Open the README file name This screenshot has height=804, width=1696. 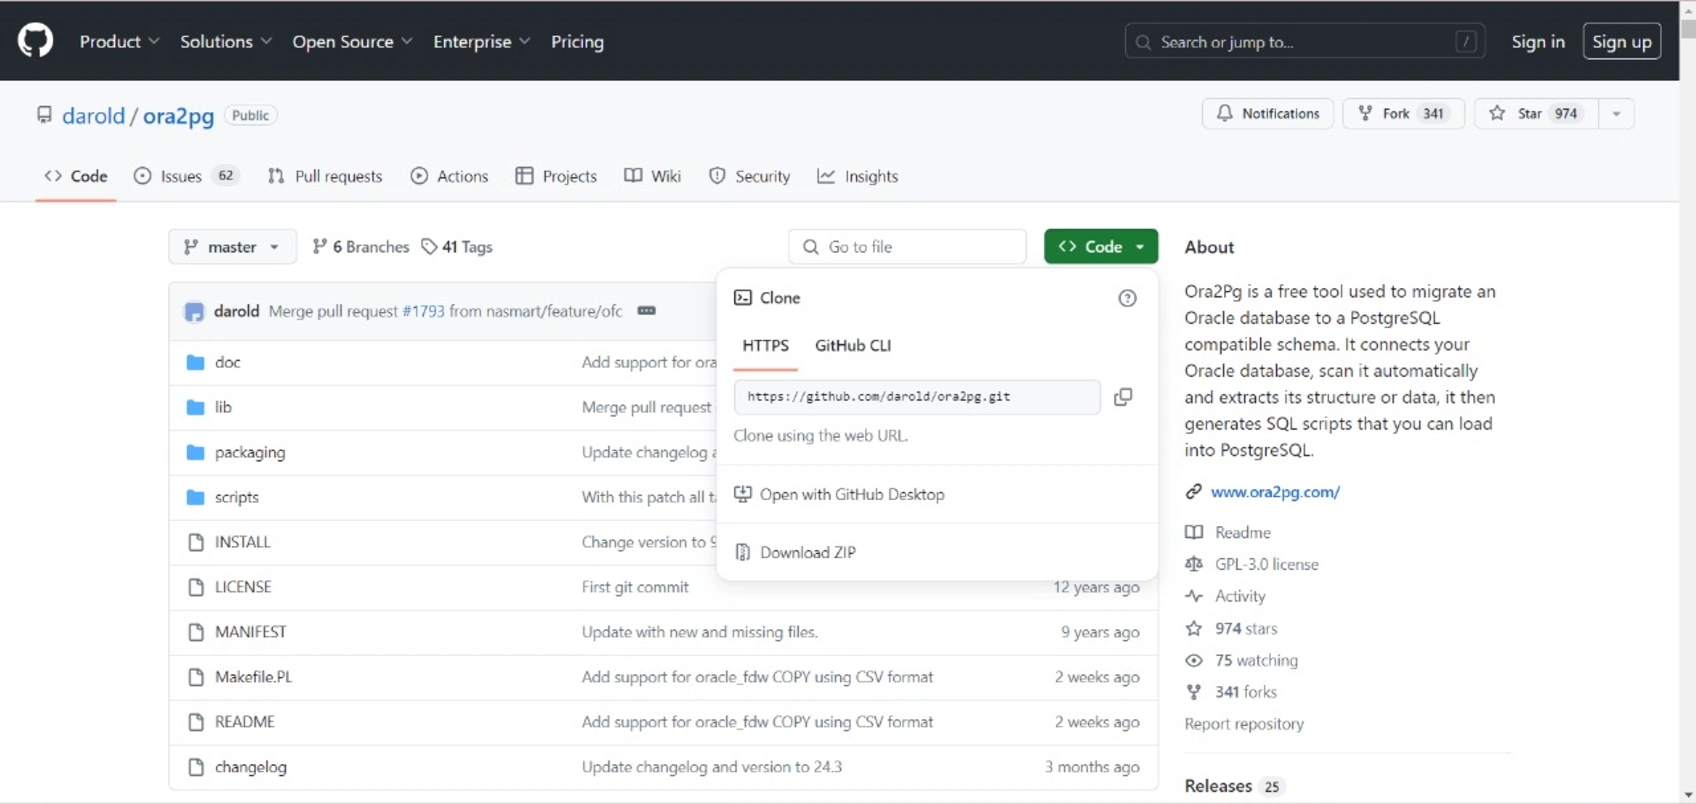click(245, 722)
